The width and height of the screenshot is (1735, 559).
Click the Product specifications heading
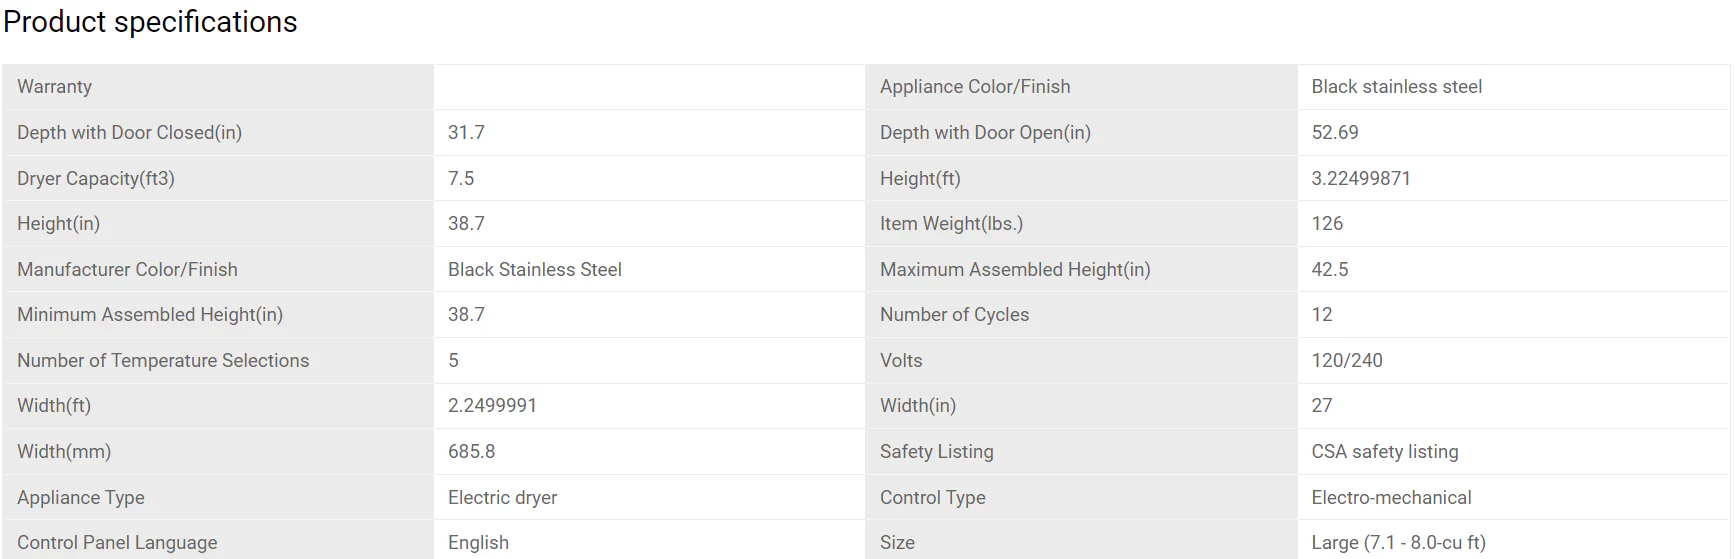click(150, 22)
